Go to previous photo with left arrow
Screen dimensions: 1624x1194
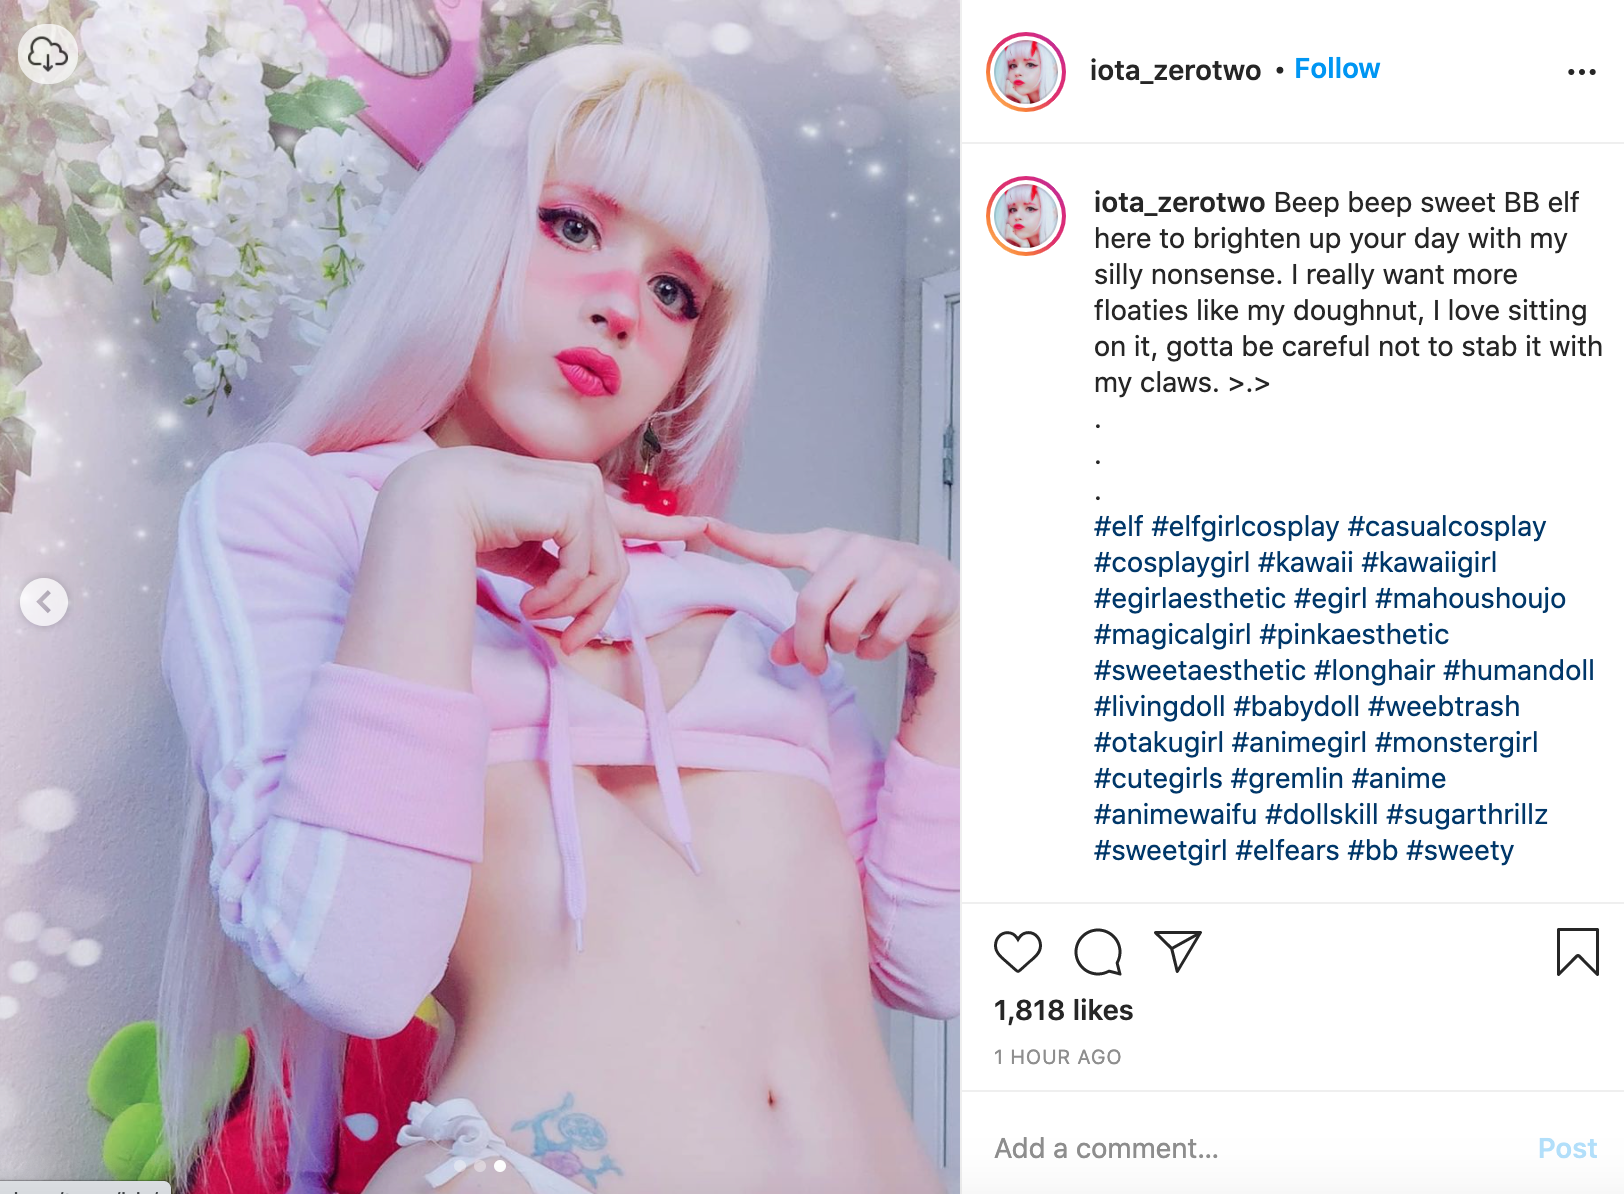click(x=44, y=602)
